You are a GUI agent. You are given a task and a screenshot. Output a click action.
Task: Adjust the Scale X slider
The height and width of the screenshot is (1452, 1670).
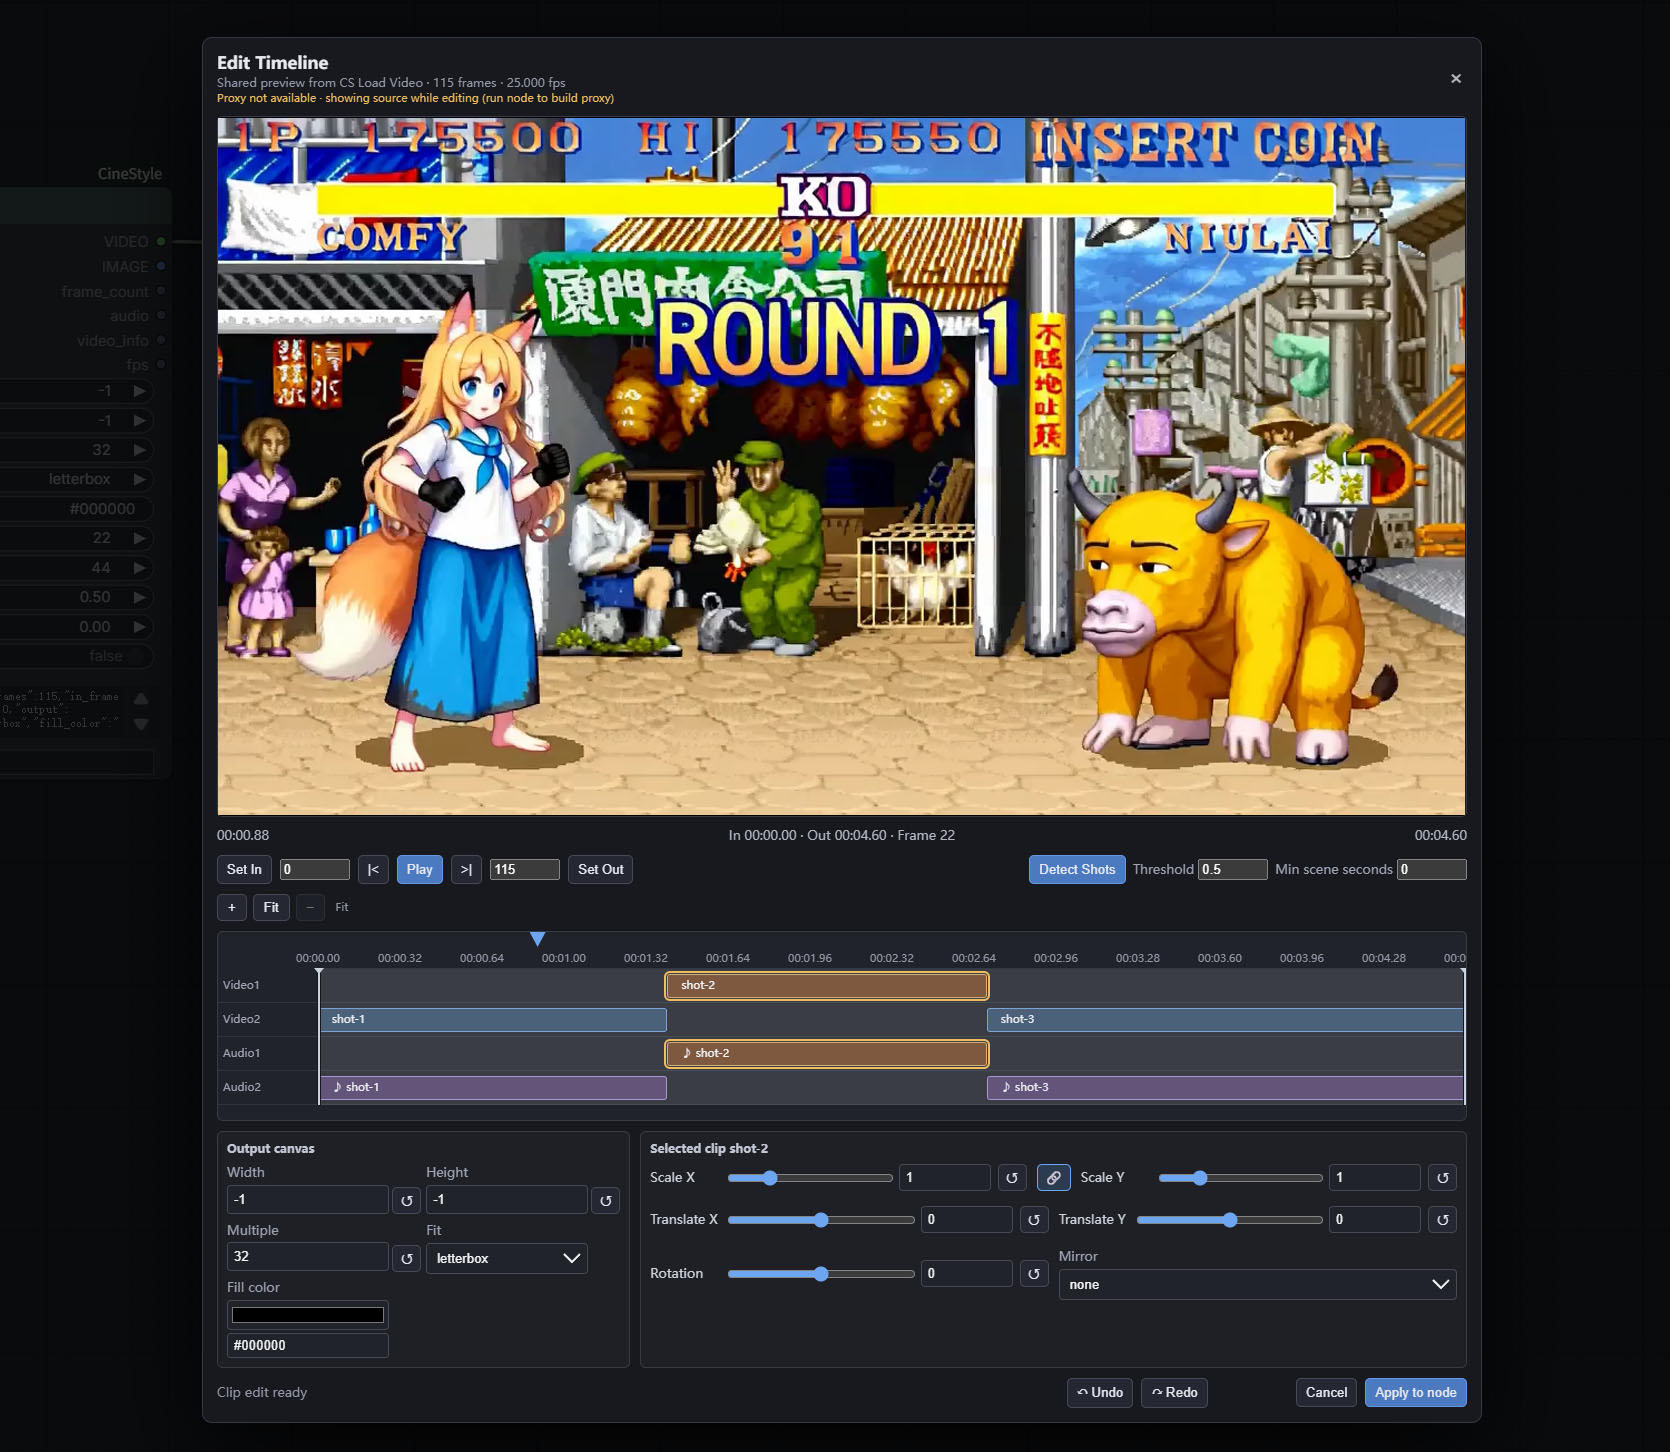810,1178
